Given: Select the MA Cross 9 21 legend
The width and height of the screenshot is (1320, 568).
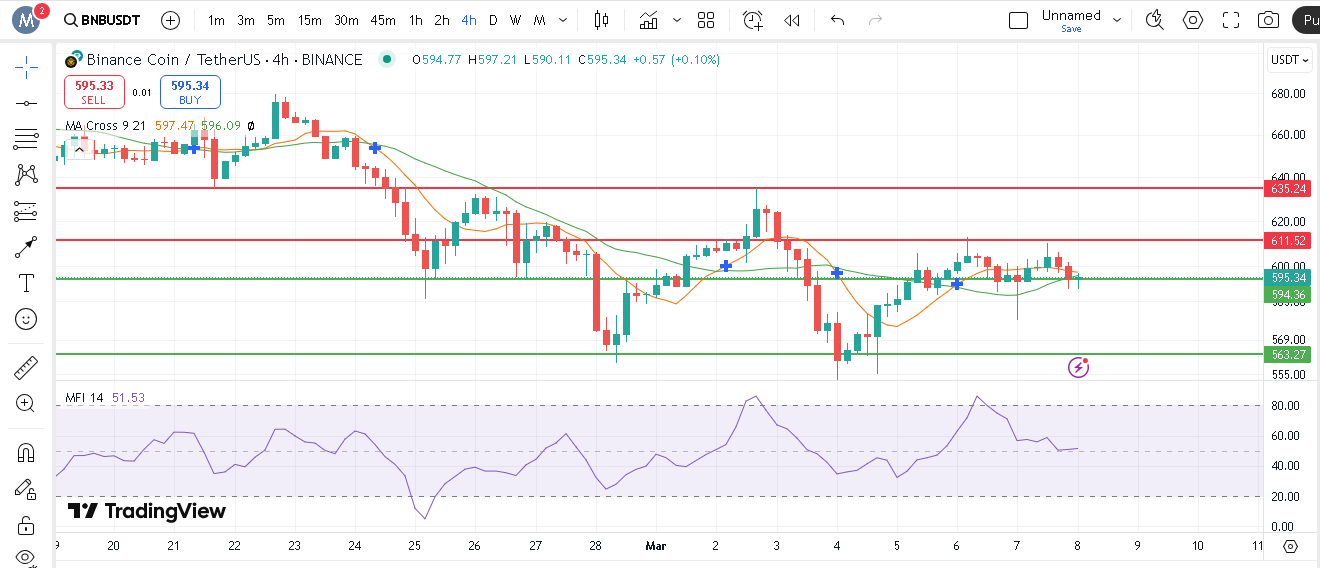Looking at the screenshot, I should (104, 126).
